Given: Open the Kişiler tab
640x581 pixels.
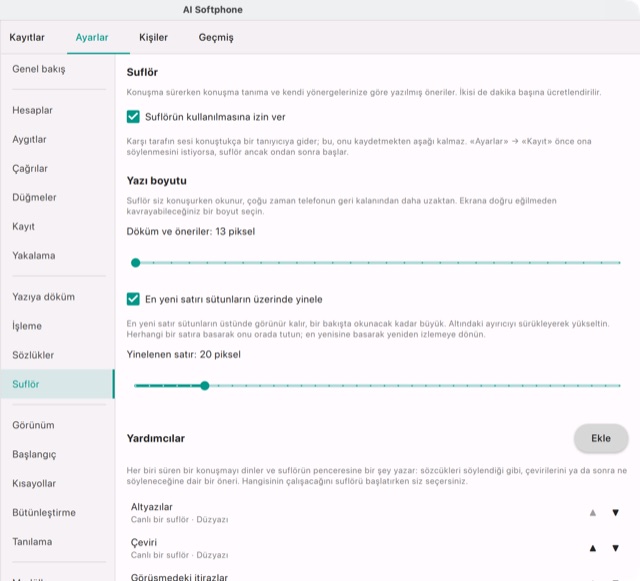Looking at the screenshot, I should coord(153,37).
